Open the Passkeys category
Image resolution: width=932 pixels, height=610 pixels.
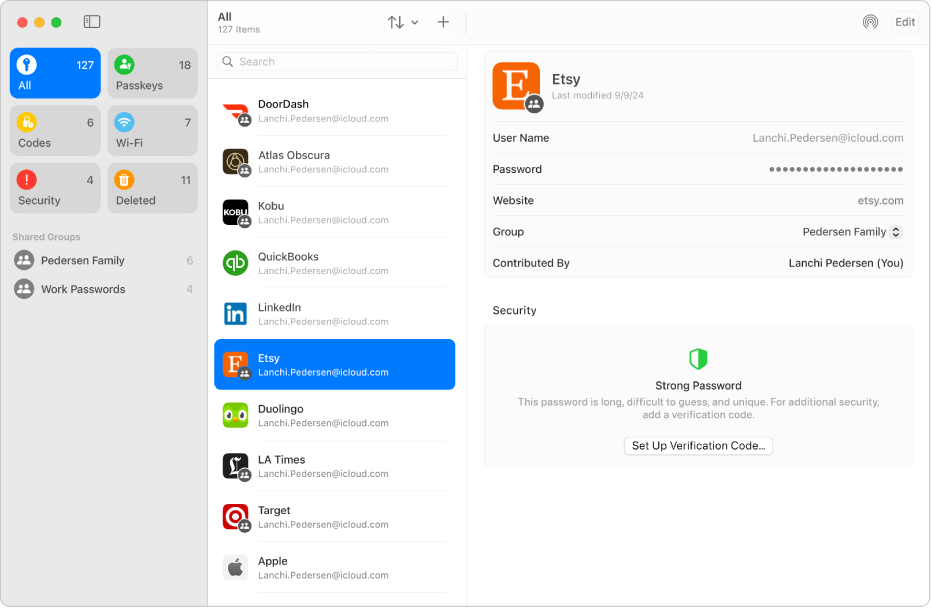tap(153, 73)
